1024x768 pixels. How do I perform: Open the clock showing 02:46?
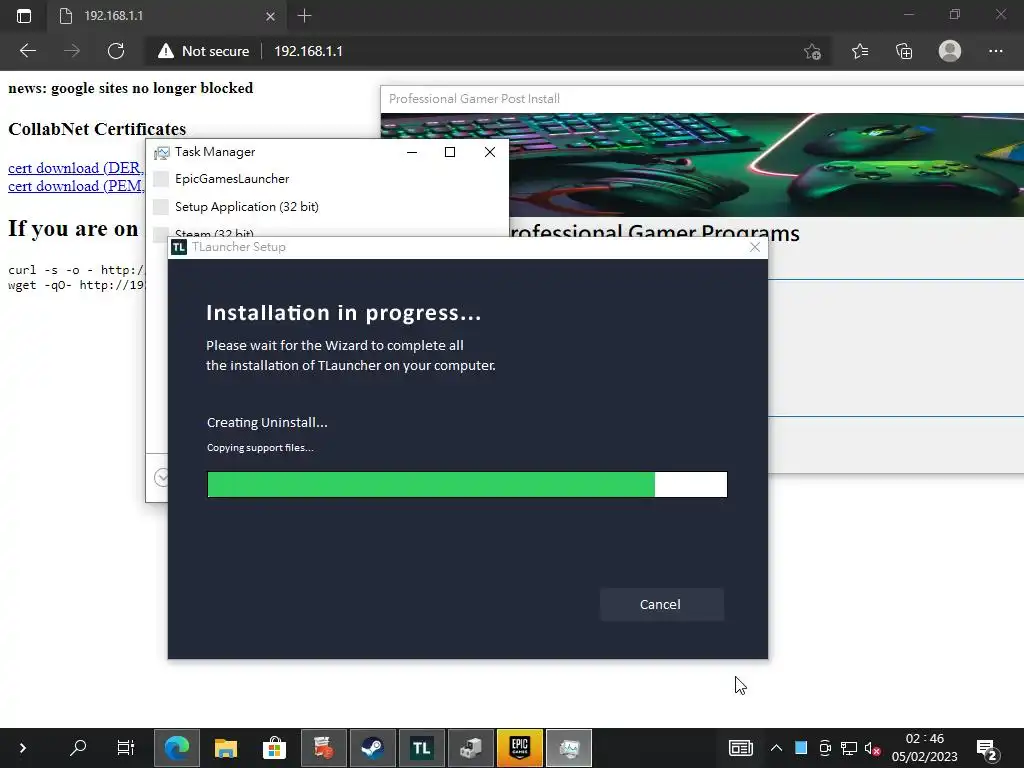coord(925,748)
